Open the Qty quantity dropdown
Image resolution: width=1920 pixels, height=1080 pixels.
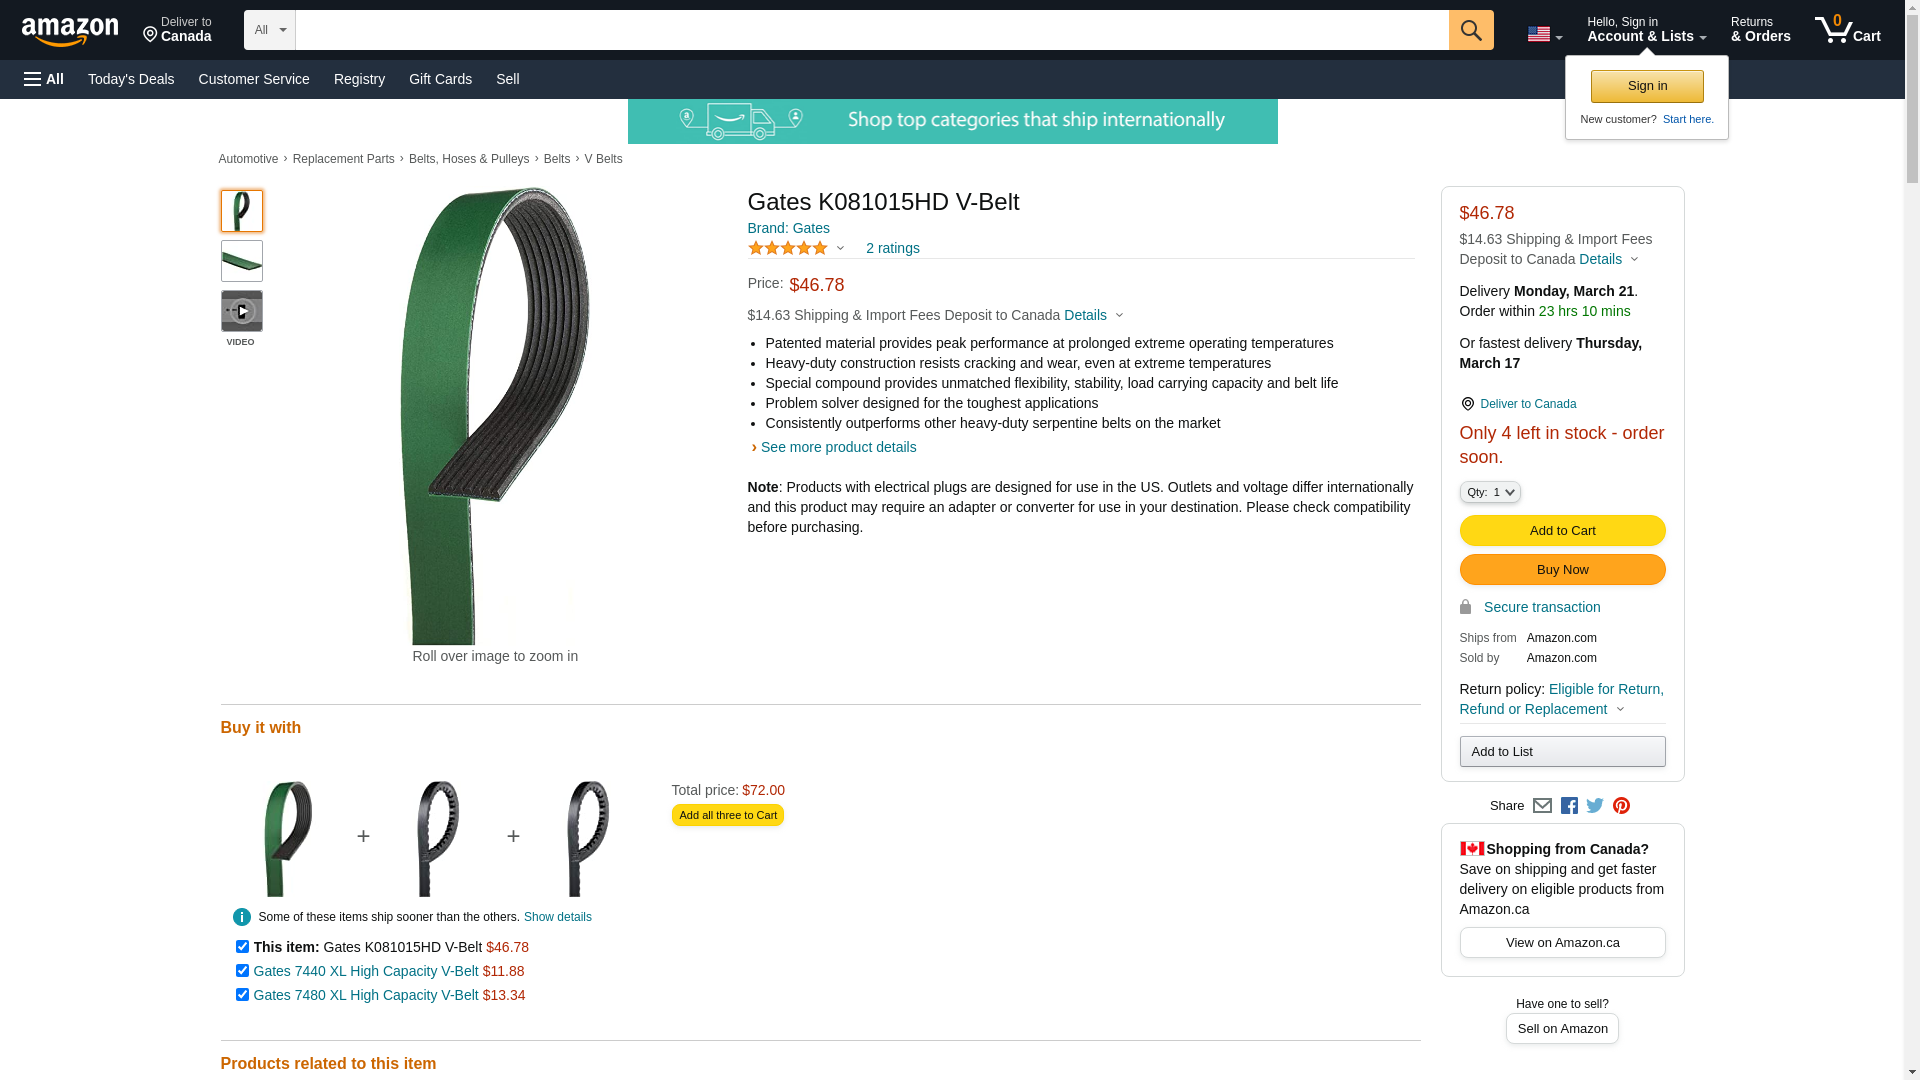(1490, 492)
